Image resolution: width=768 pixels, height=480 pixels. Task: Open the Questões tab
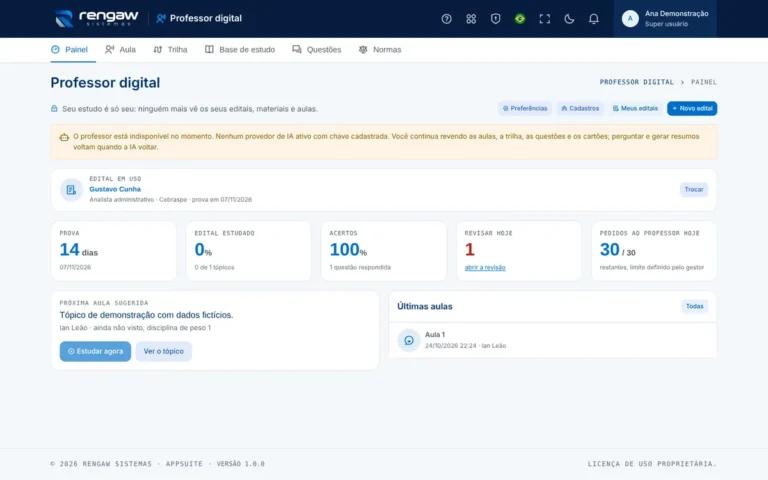pyautogui.click(x=317, y=49)
